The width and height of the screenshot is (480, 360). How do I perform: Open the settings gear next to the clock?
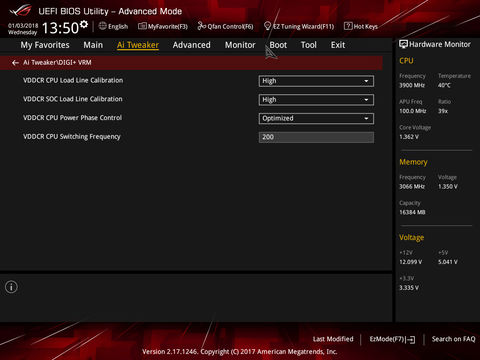coord(84,24)
